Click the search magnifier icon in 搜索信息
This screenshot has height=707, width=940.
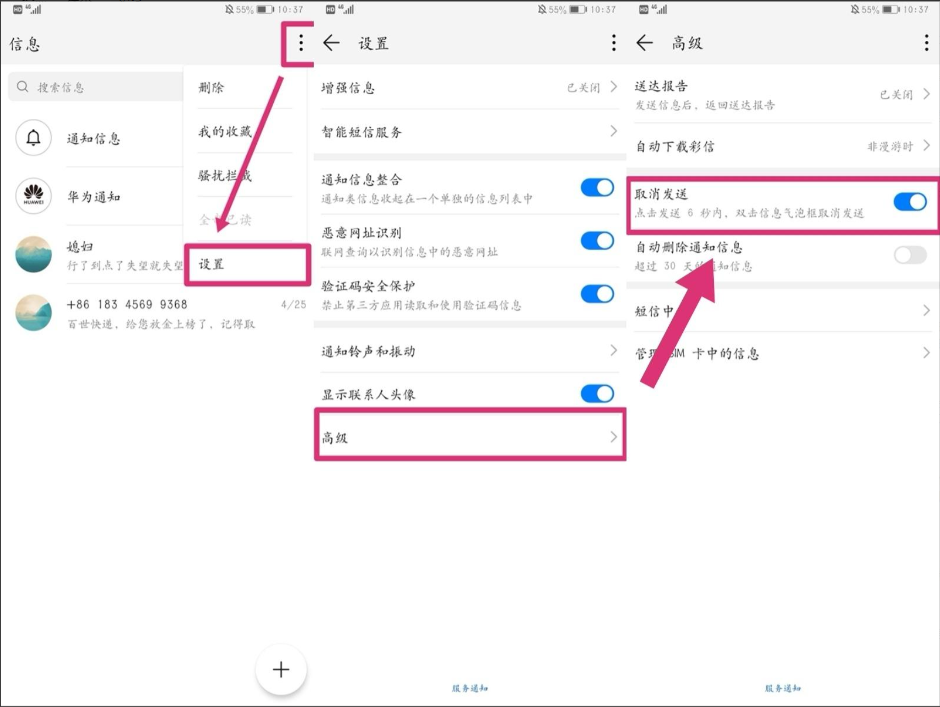click(23, 86)
